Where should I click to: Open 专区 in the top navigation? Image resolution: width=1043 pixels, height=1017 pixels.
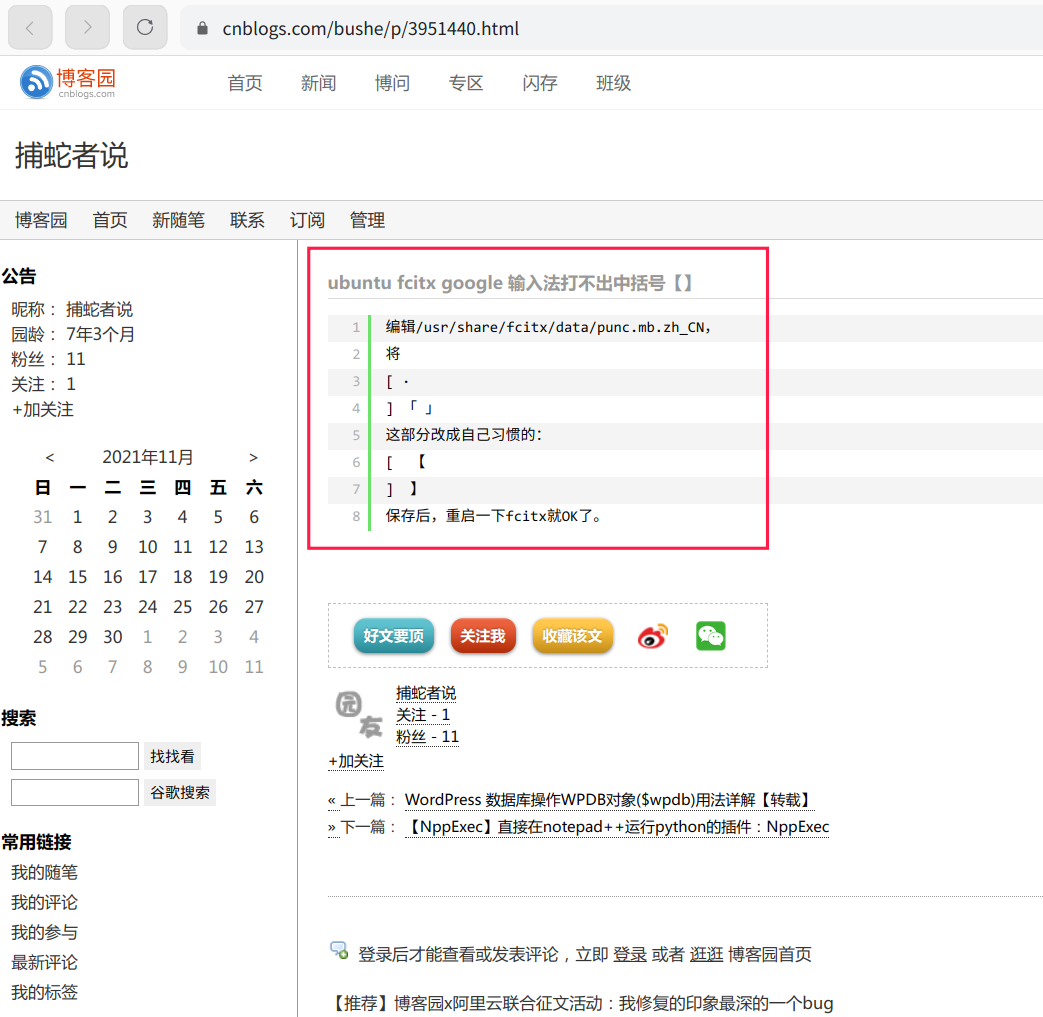(466, 83)
